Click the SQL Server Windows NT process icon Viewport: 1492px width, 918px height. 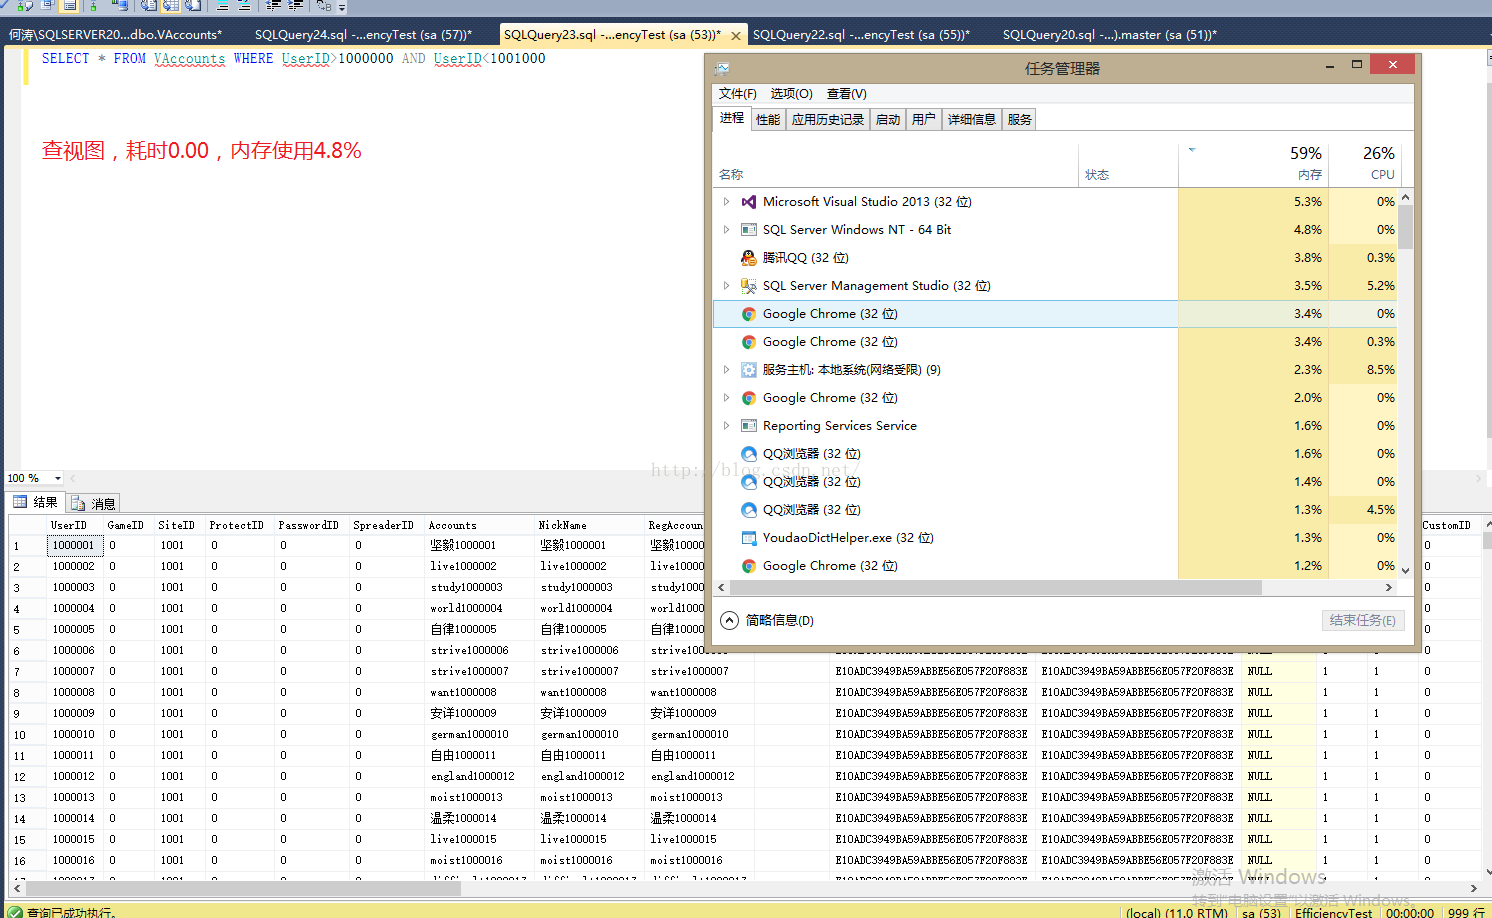pos(748,230)
